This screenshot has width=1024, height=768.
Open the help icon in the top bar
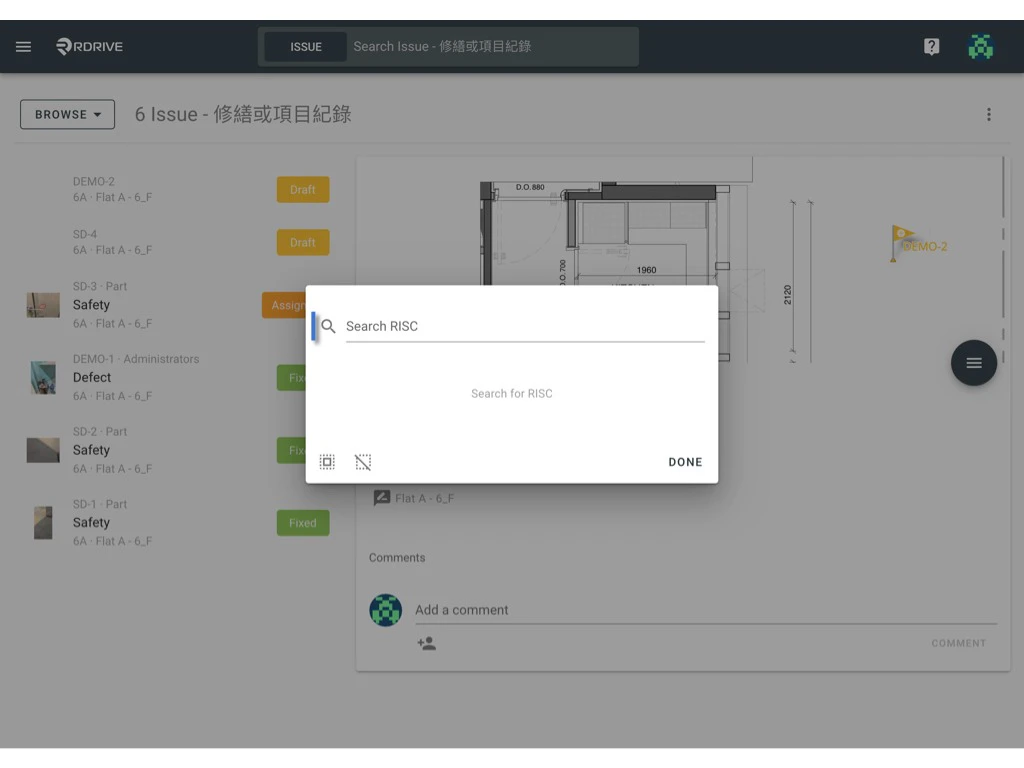pyautogui.click(x=931, y=46)
